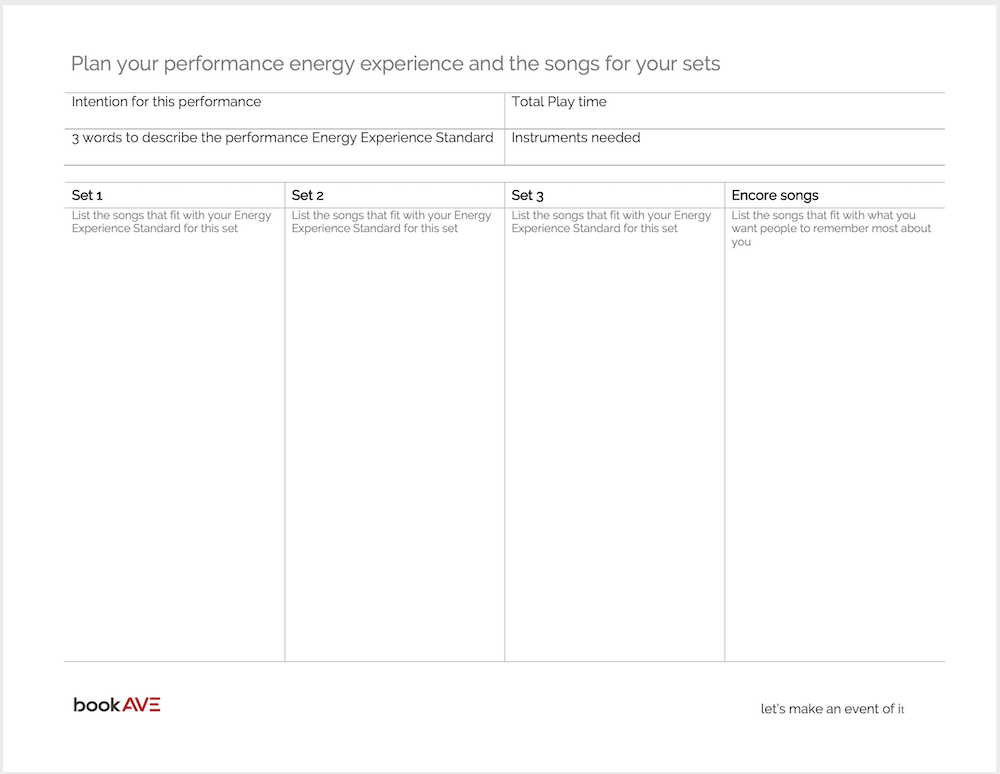Click inside the Set 2 song list area

pos(394,446)
